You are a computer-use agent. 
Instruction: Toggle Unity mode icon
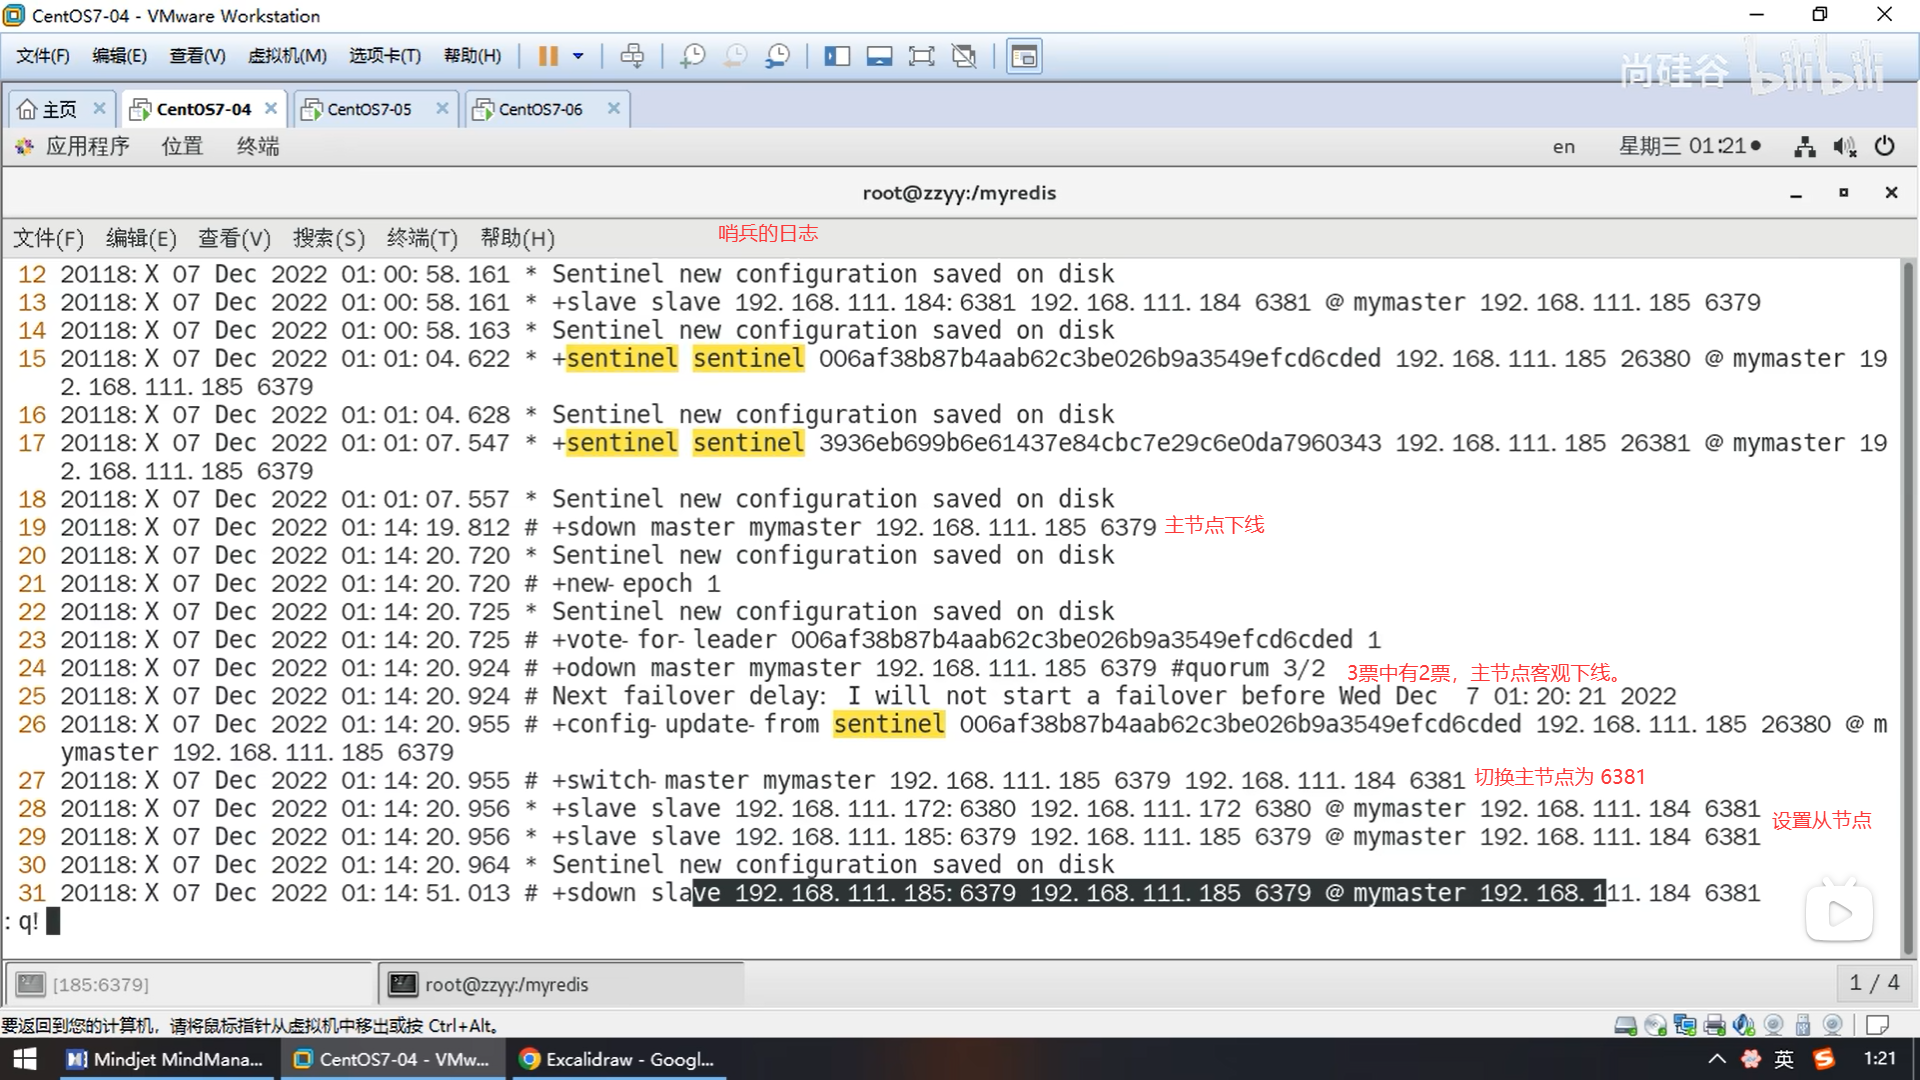point(964,56)
